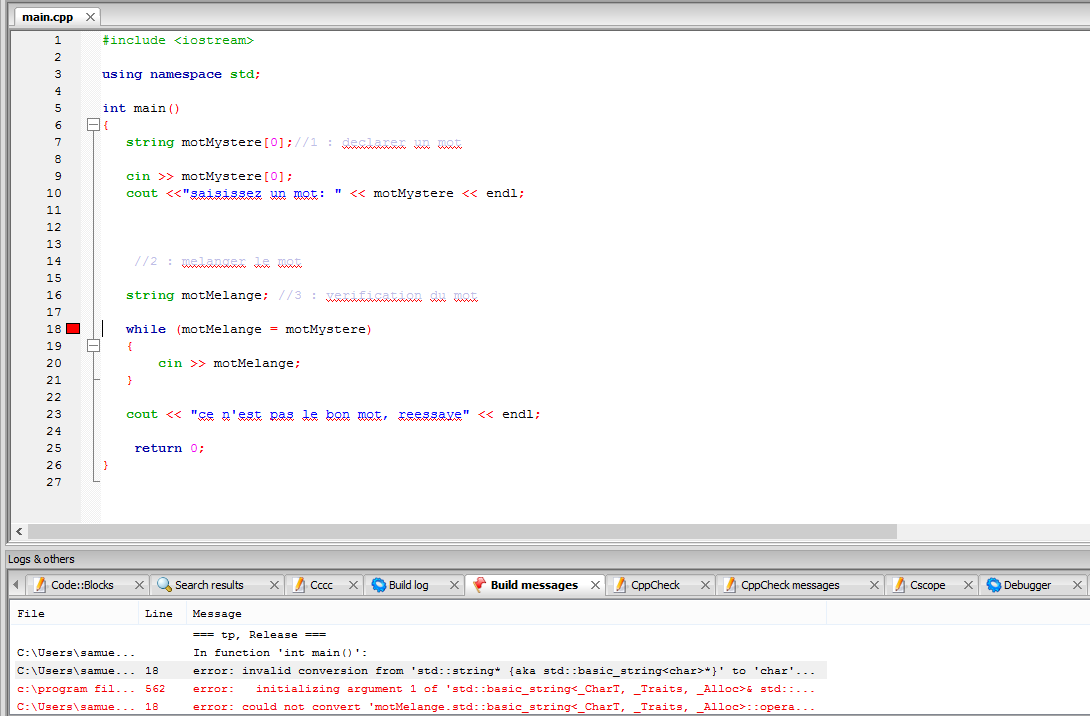
Task: Click line number 10 in the gutter
Action: 54,192
